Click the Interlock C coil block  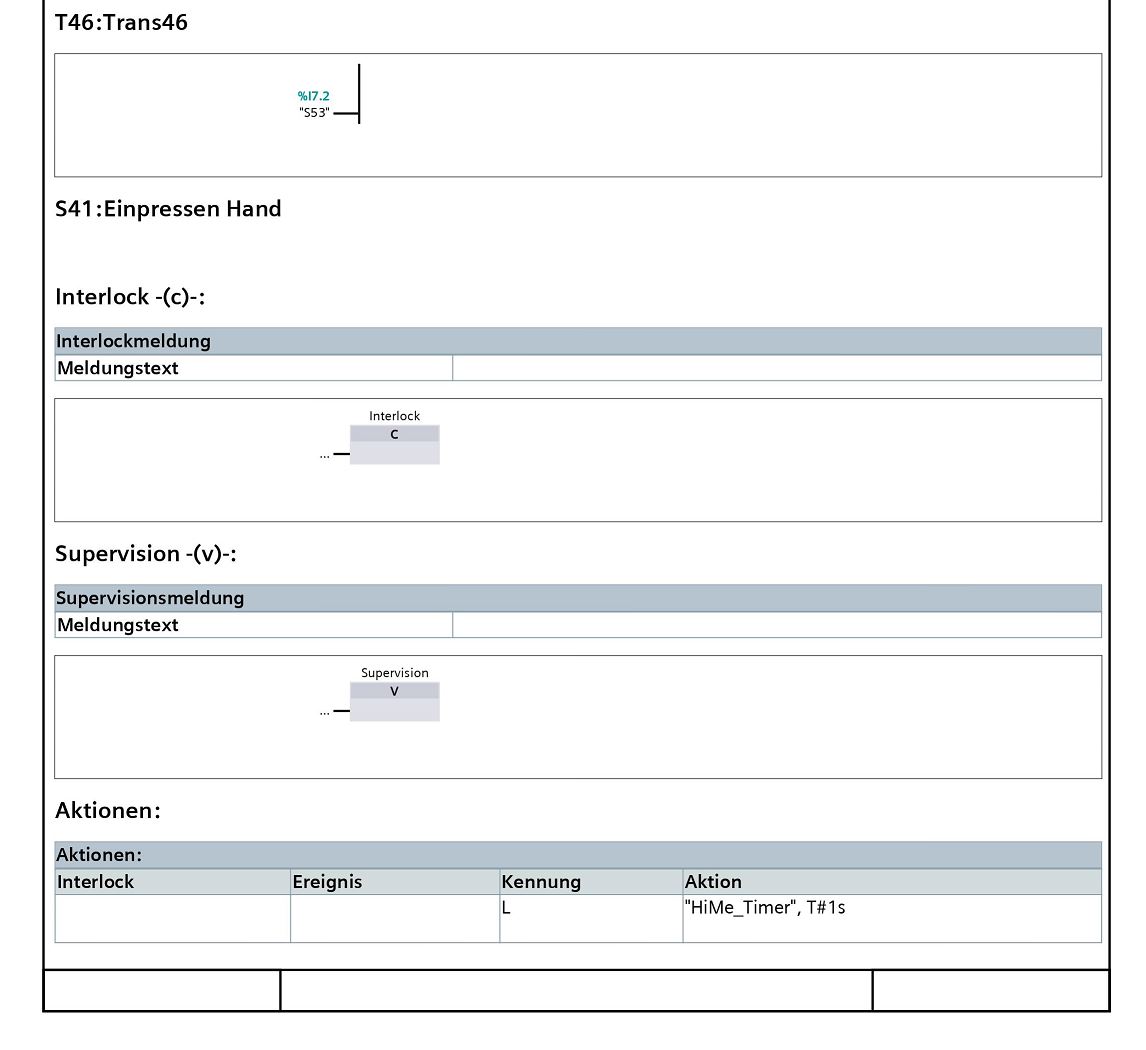(x=394, y=444)
